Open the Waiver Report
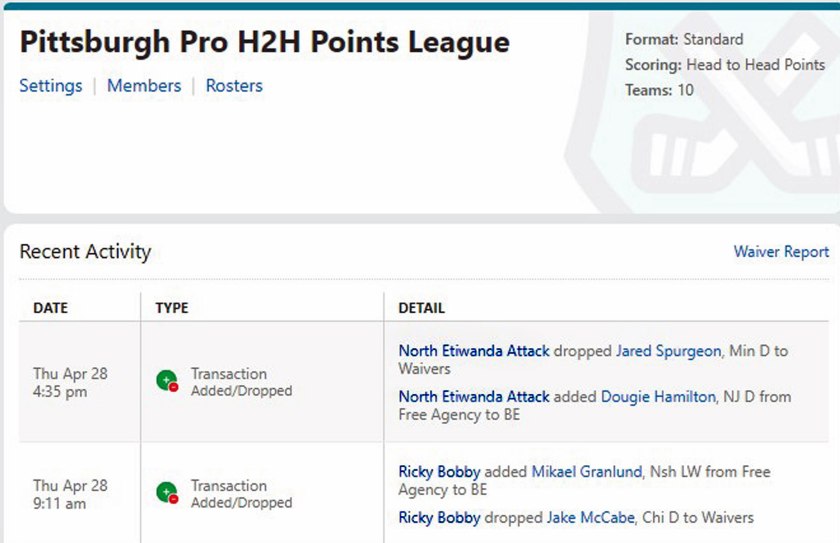 click(x=781, y=252)
